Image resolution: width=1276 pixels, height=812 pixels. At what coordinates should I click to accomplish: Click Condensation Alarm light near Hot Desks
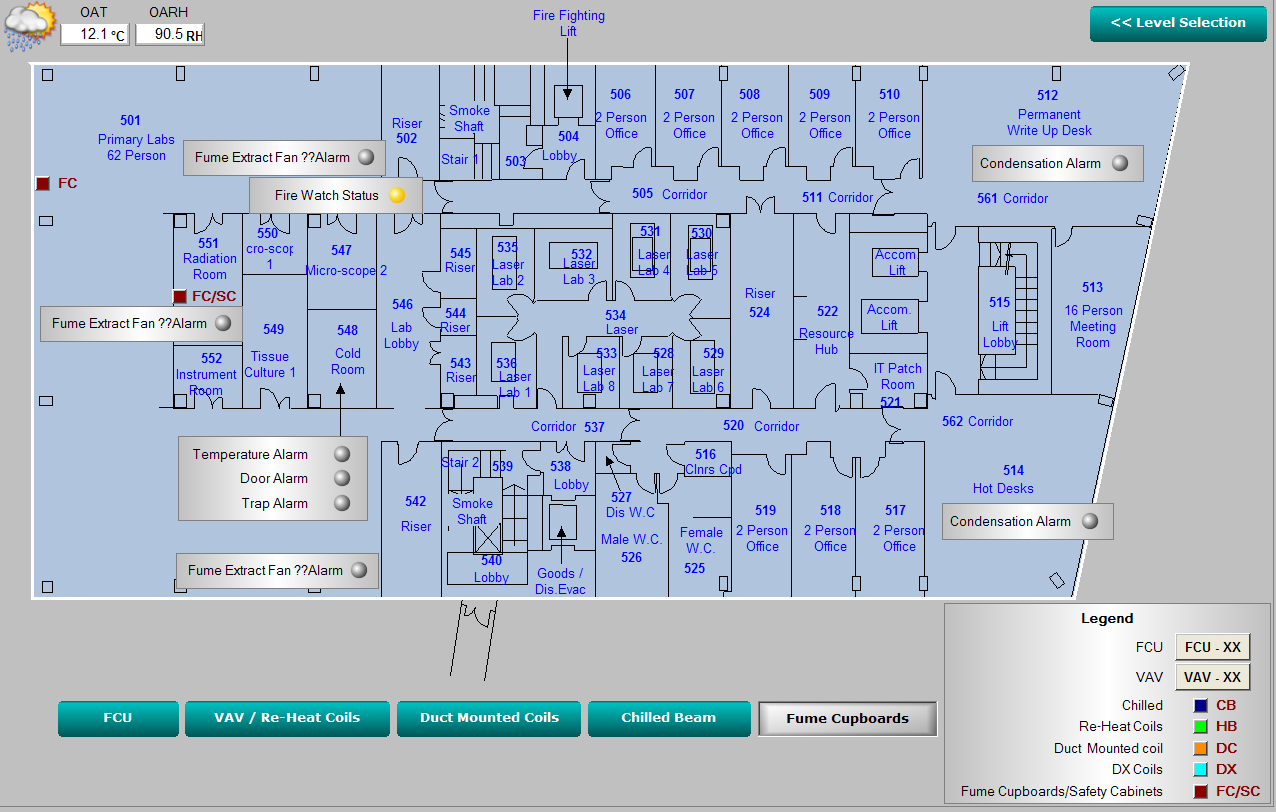[x=1090, y=521]
